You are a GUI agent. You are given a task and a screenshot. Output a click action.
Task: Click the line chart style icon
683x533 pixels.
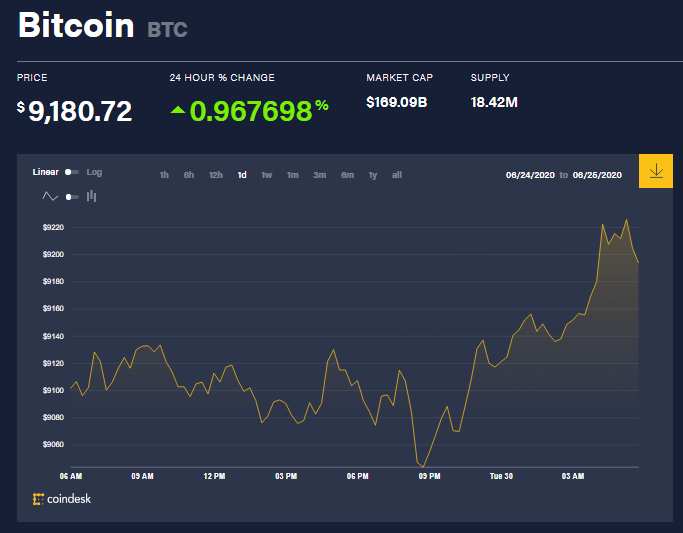click(x=50, y=196)
